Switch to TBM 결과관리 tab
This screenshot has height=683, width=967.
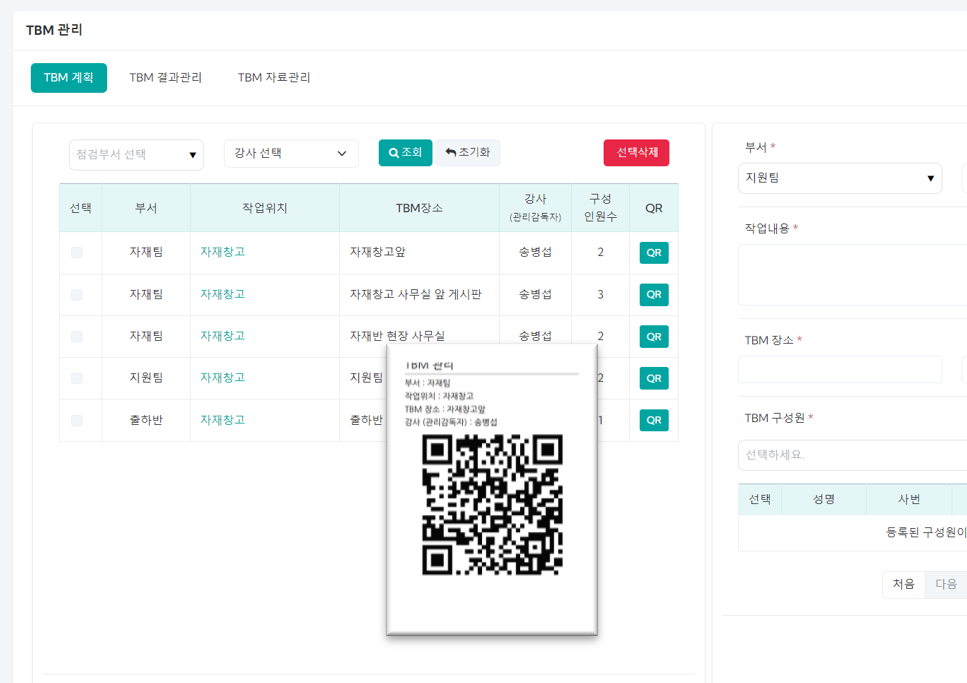(x=166, y=78)
